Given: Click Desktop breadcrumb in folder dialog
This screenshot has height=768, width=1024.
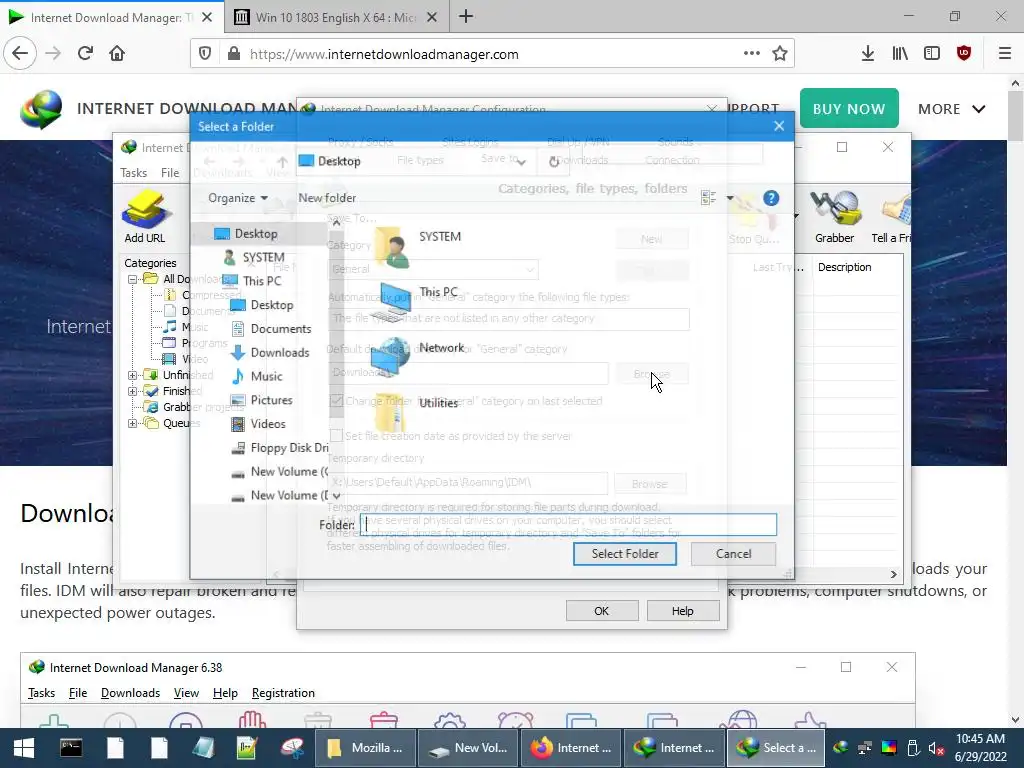Looking at the screenshot, I should coord(339,161).
